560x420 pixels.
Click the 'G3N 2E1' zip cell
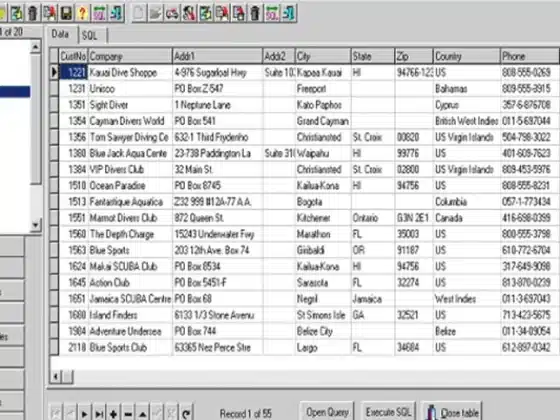click(x=414, y=218)
